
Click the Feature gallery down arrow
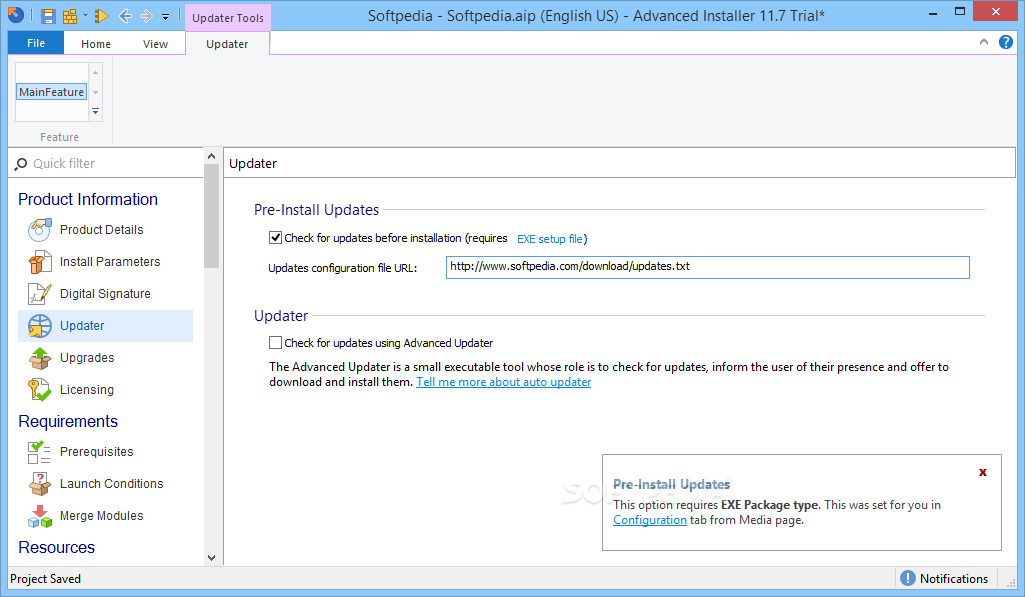click(x=95, y=92)
